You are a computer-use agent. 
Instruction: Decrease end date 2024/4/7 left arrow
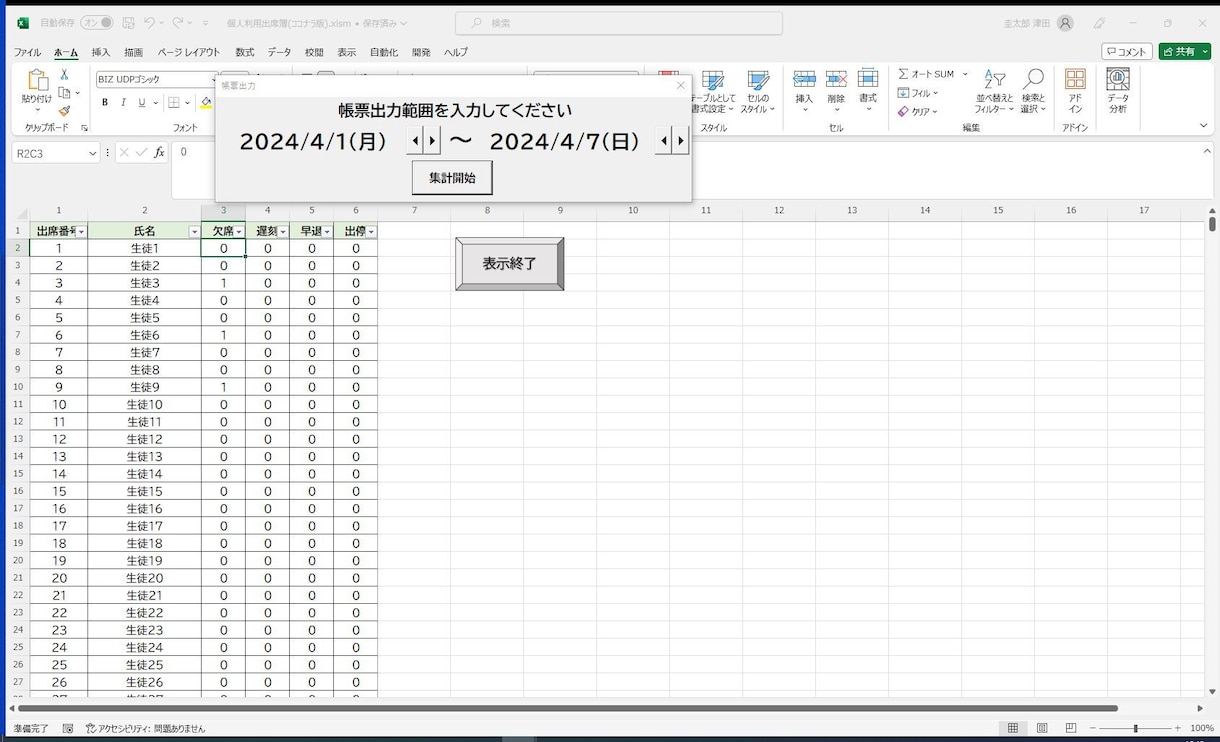tap(664, 141)
